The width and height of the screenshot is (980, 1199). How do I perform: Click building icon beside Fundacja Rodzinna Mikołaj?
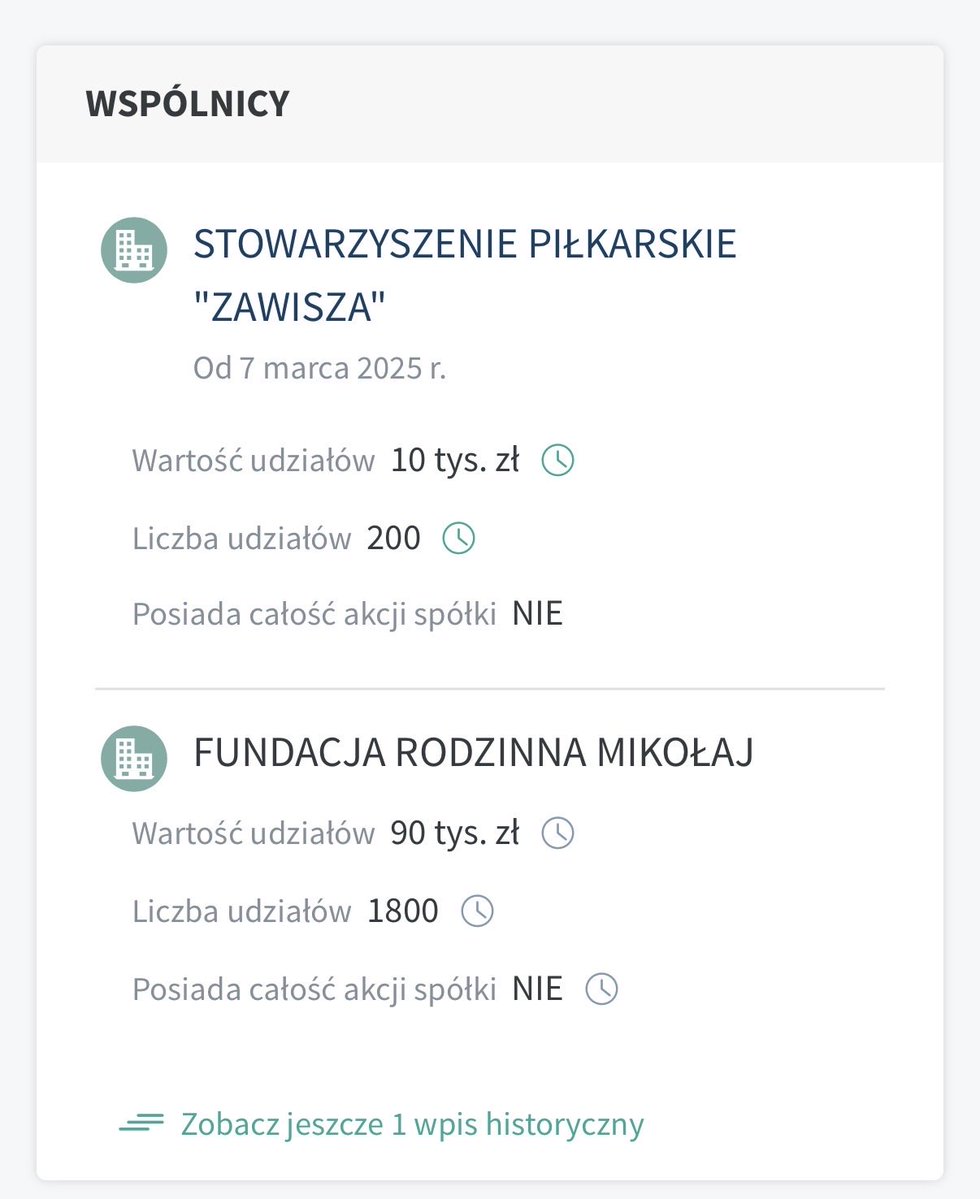(x=134, y=759)
